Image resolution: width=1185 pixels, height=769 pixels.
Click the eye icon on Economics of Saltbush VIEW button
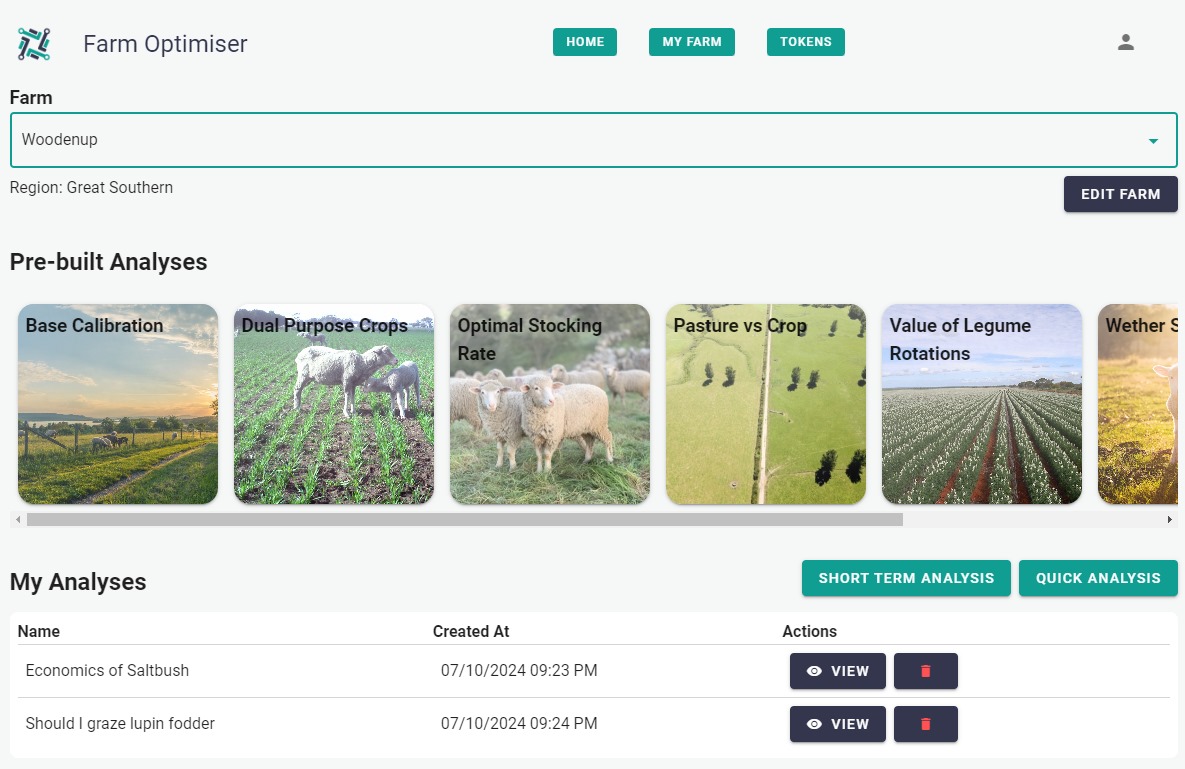816,671
